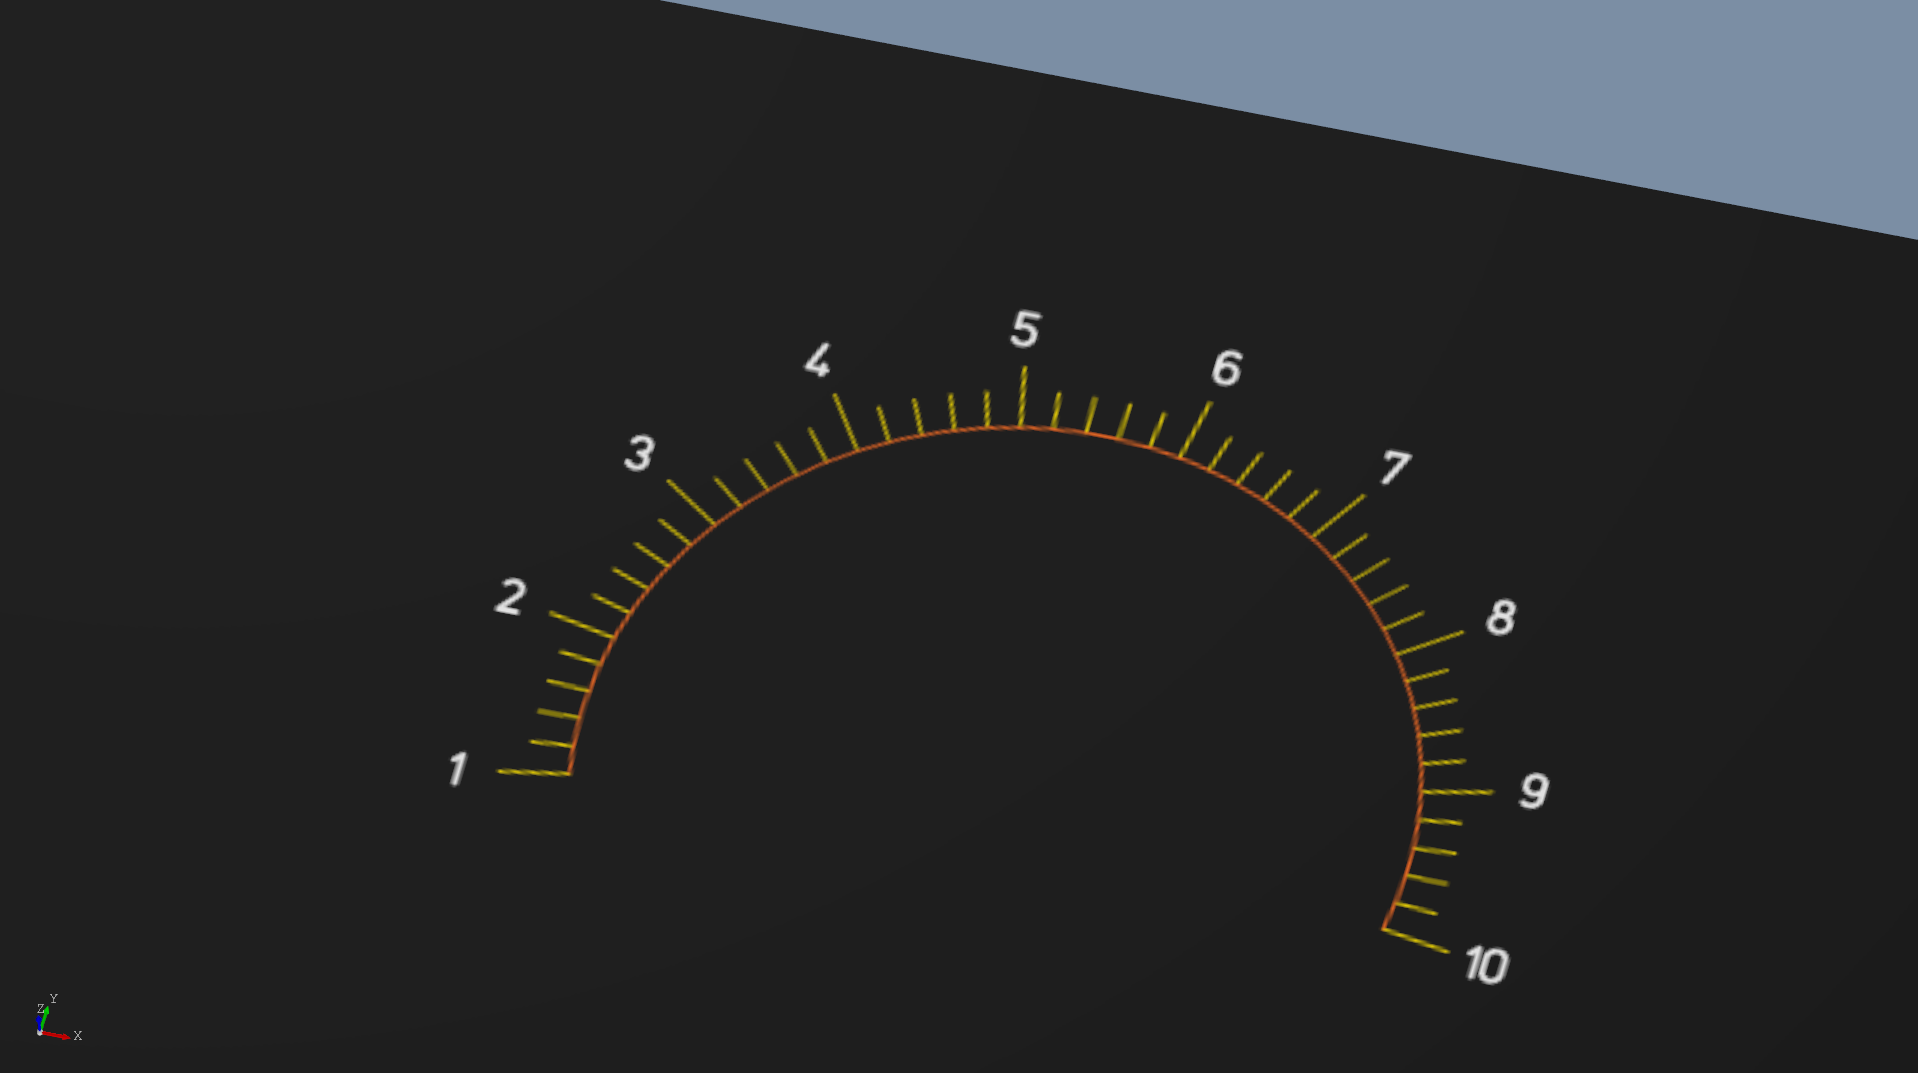Viewport: 1918px width, 1073px height.
Task: Click the X axis label on the gizmo
Action: [x=77, y=1036]
